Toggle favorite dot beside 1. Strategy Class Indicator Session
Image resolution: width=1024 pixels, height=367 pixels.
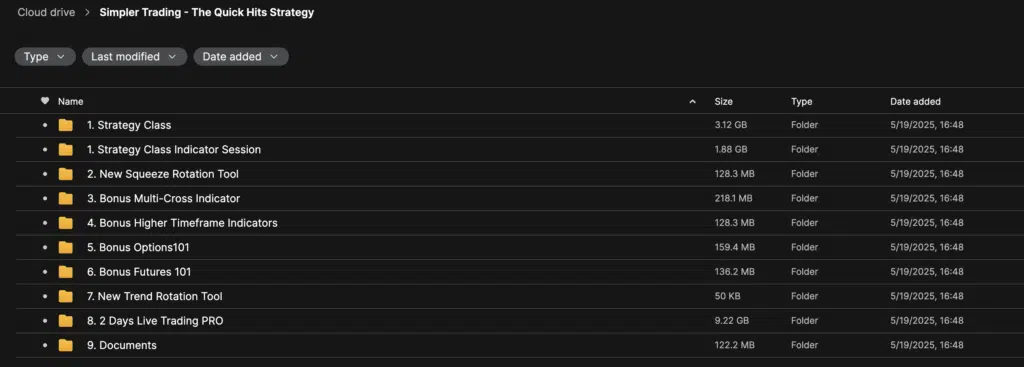pos(45,150)
